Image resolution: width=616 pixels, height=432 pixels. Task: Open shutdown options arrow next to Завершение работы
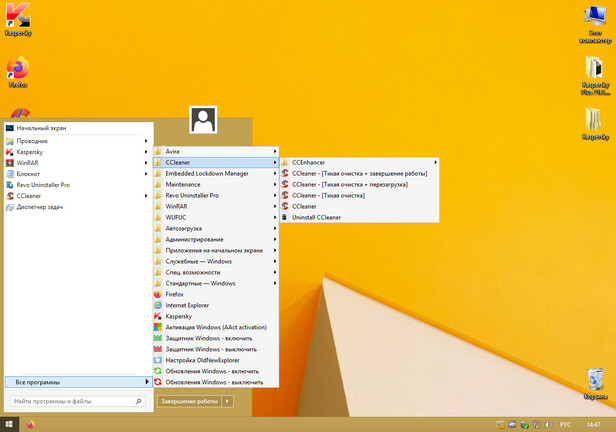pos(228,401)
